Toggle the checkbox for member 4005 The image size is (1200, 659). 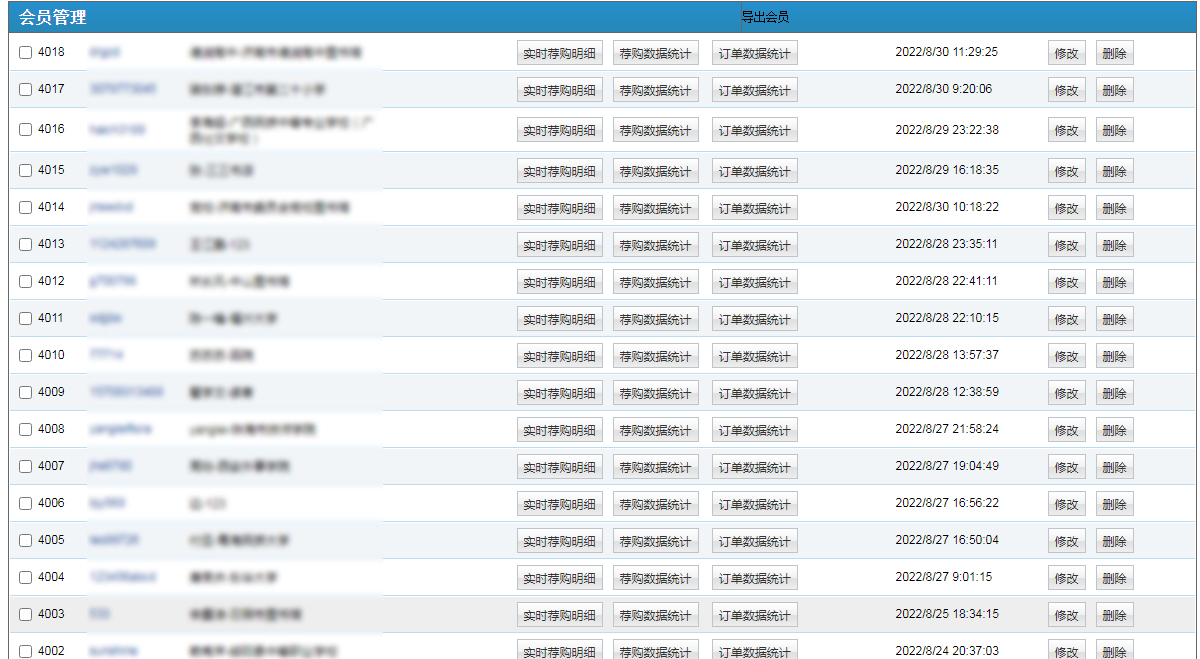26,541
